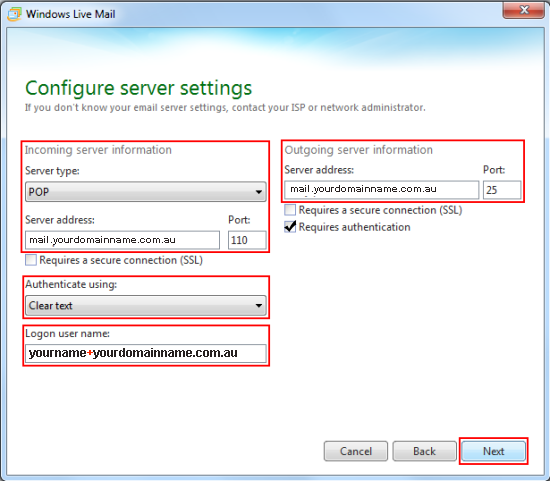This screenshot has height=481, width=550.
Task: Click the Next button
Action: click(494, 451)
